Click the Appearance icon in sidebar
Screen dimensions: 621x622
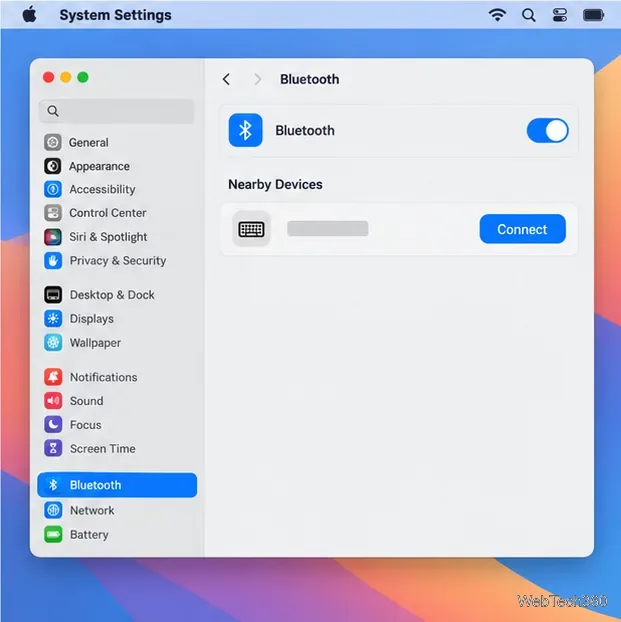(53, 166)
